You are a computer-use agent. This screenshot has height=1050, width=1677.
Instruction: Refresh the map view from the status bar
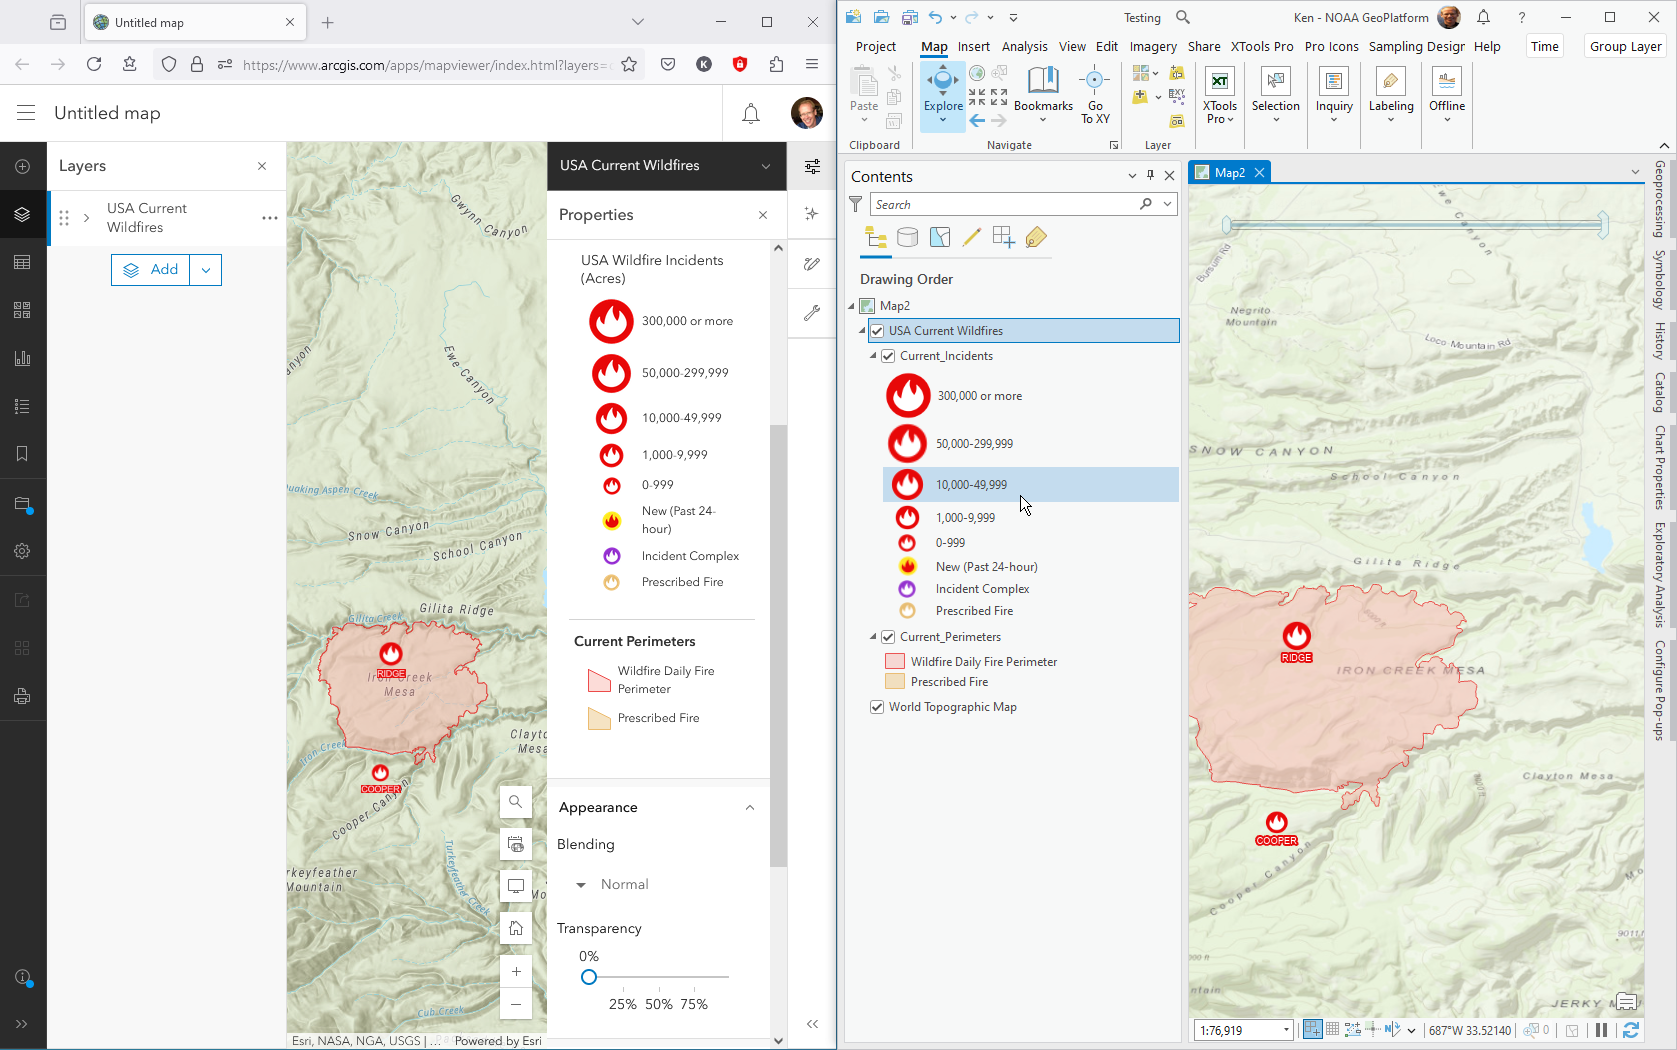(x=1632, y=1030)
